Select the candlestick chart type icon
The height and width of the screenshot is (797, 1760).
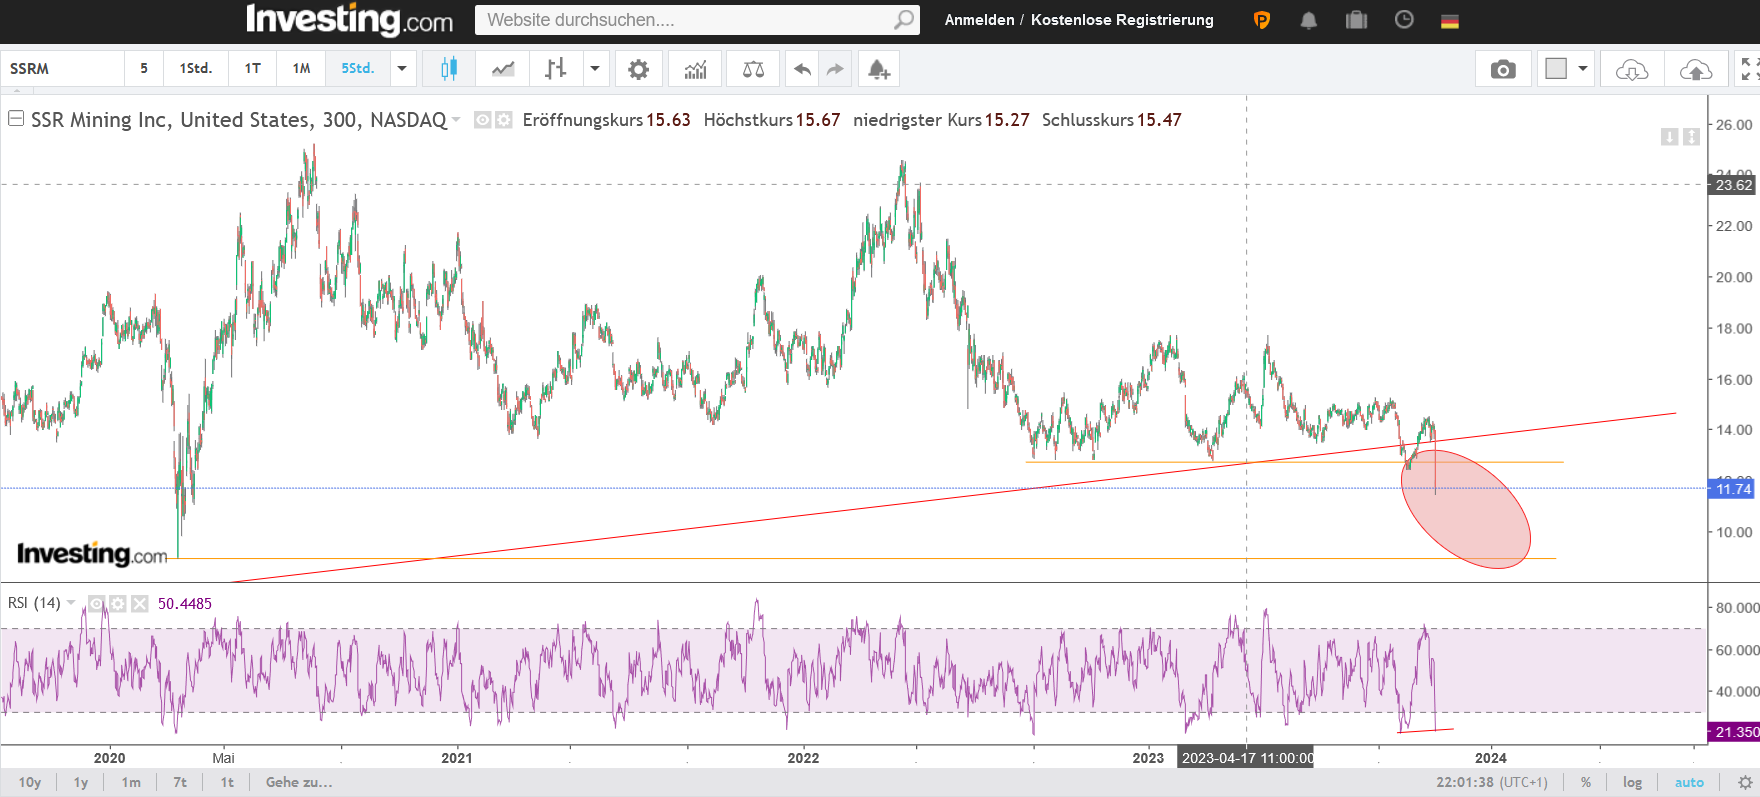tap(449, 69)
